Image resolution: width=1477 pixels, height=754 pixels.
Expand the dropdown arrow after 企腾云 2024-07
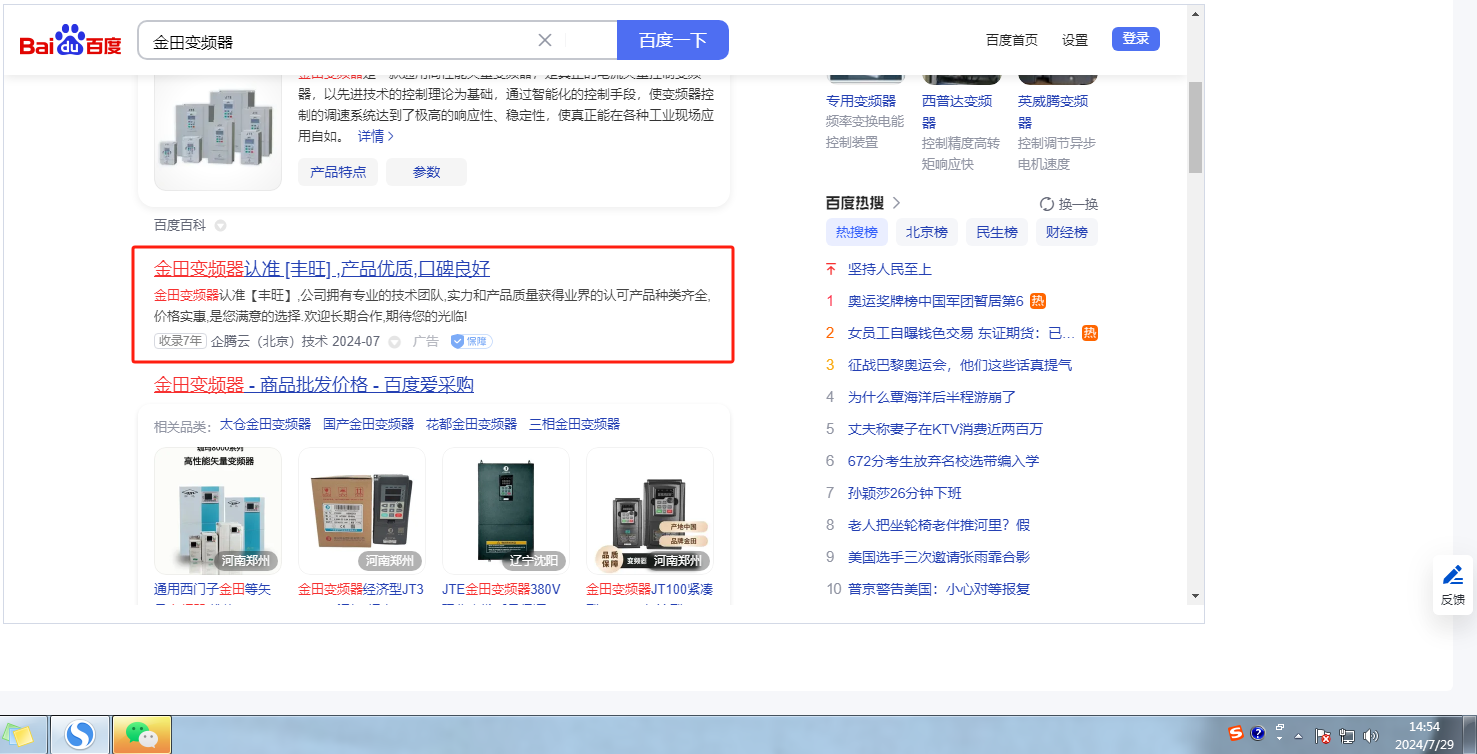pyautogui.click(x=394, y=342)
